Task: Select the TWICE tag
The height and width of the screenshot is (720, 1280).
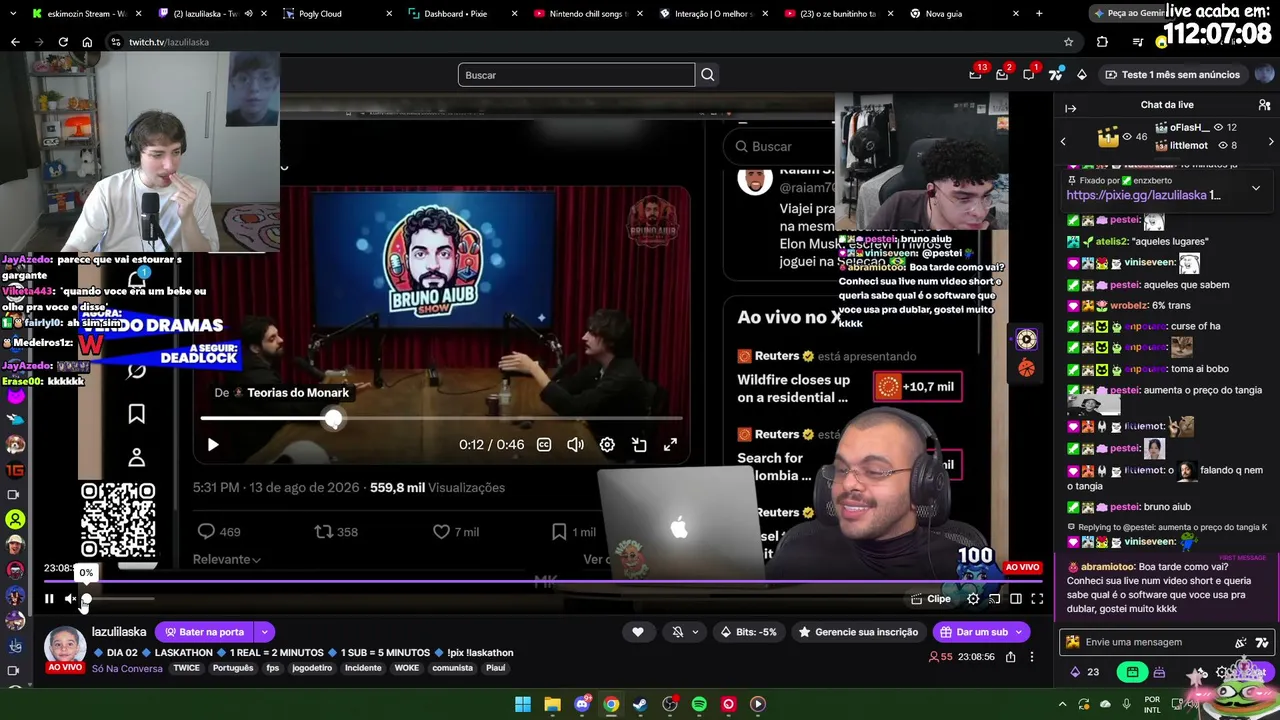Action: coord(186,668)
